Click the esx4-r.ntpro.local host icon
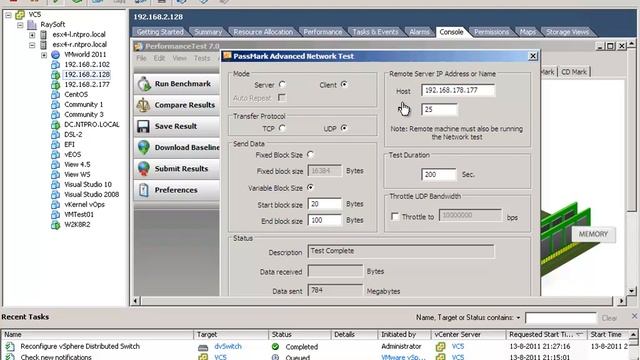The width and height of the screenshot is (640, 360). point(44,44)
